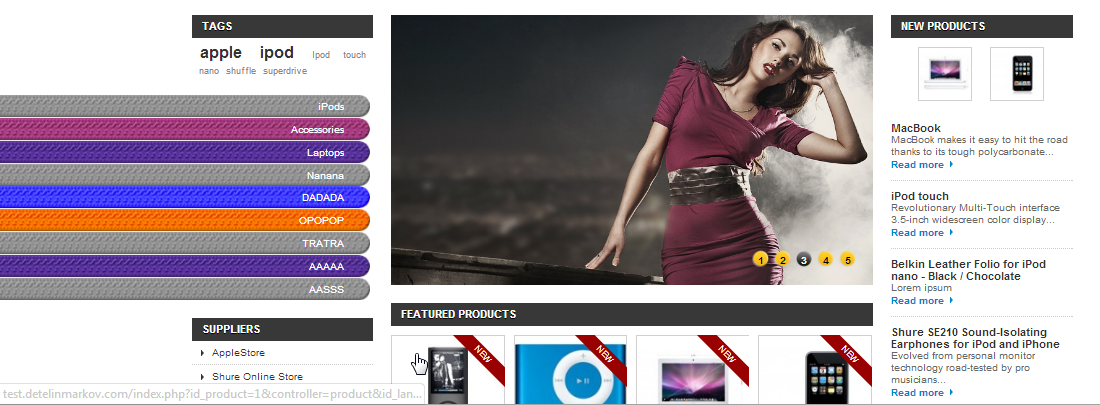Click the 'Lorem ipsum' description text
Screen dimensions: 1100x405
tap(921, 288)
